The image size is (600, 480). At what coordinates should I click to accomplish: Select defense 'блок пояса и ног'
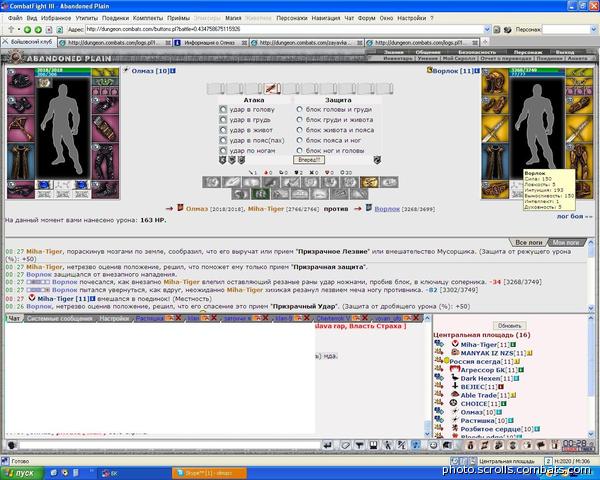pyautogui.click(x=300, y=140)
